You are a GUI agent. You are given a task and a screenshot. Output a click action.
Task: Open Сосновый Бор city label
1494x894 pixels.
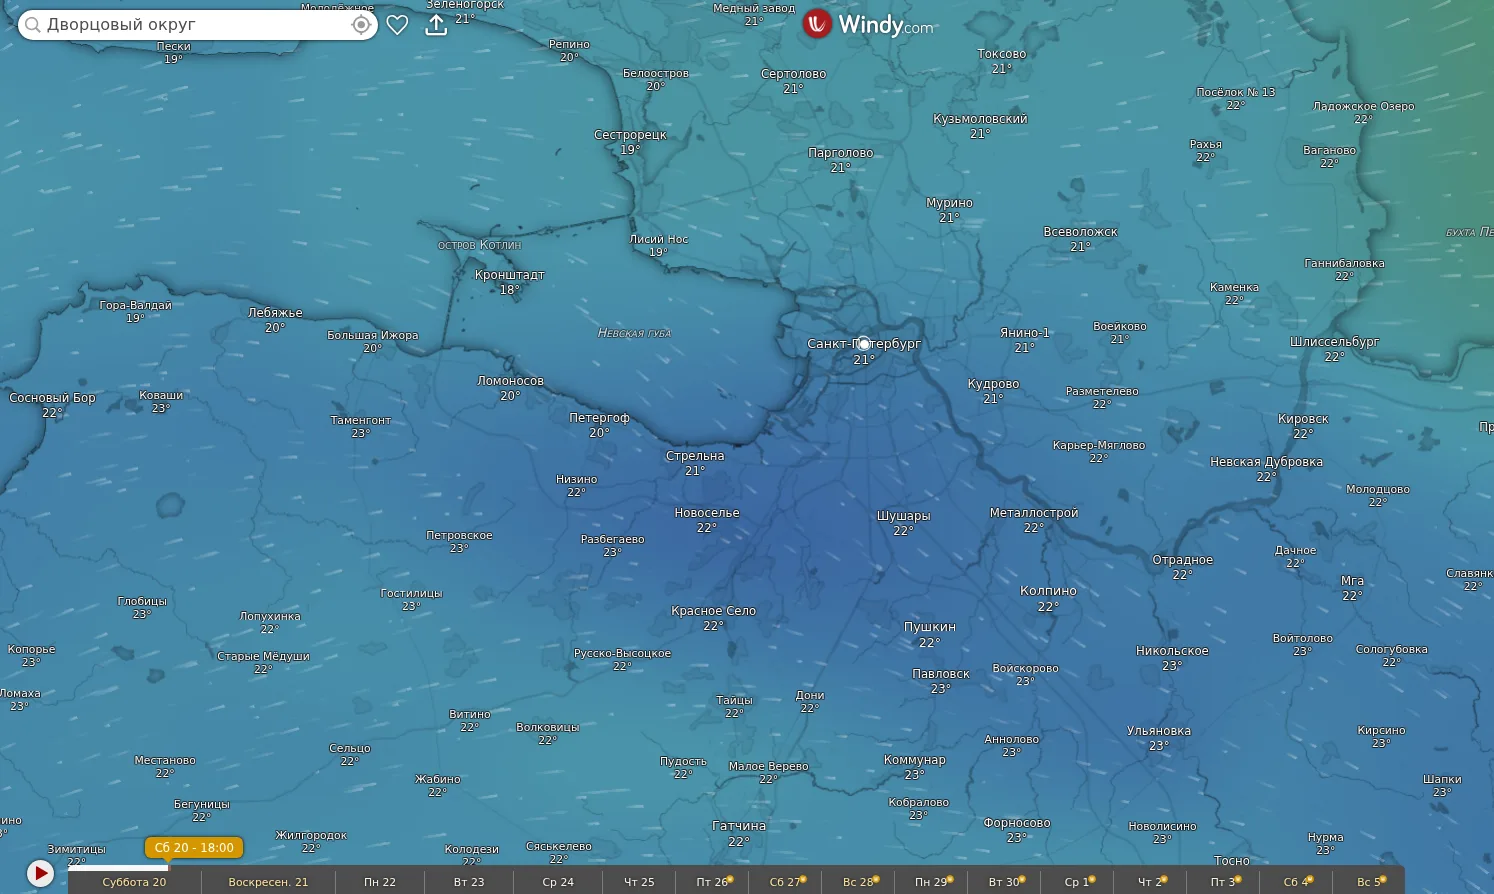click(52, 398)
